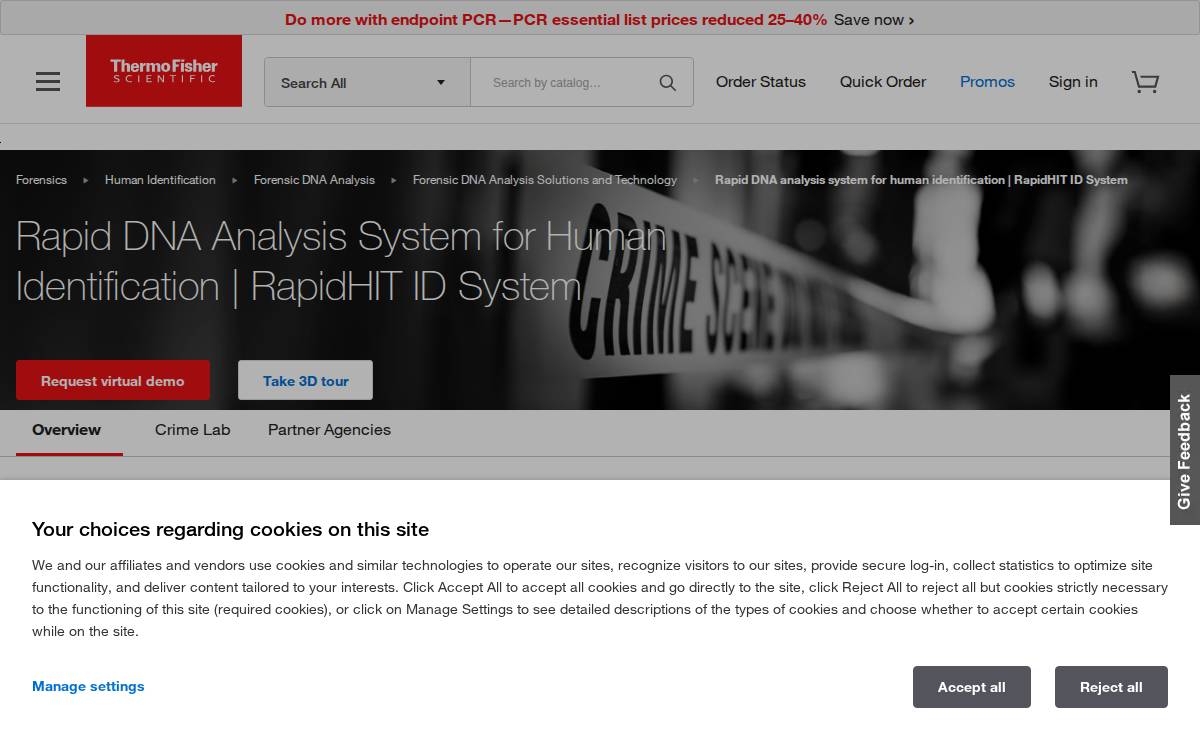Open the Give Feedback side tab
The height and width of the screenshot is (750, 1200).
pyautogui.click(x=1185, y=450)
